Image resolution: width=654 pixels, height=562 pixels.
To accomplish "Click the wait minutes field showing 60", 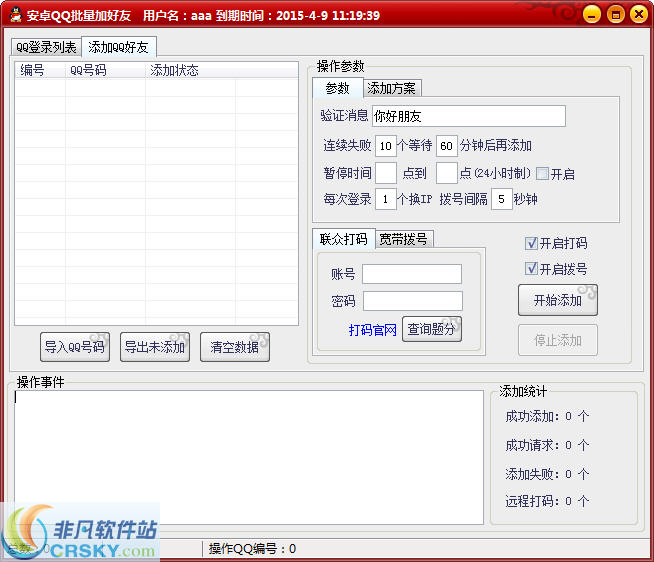I will [447, 146].
